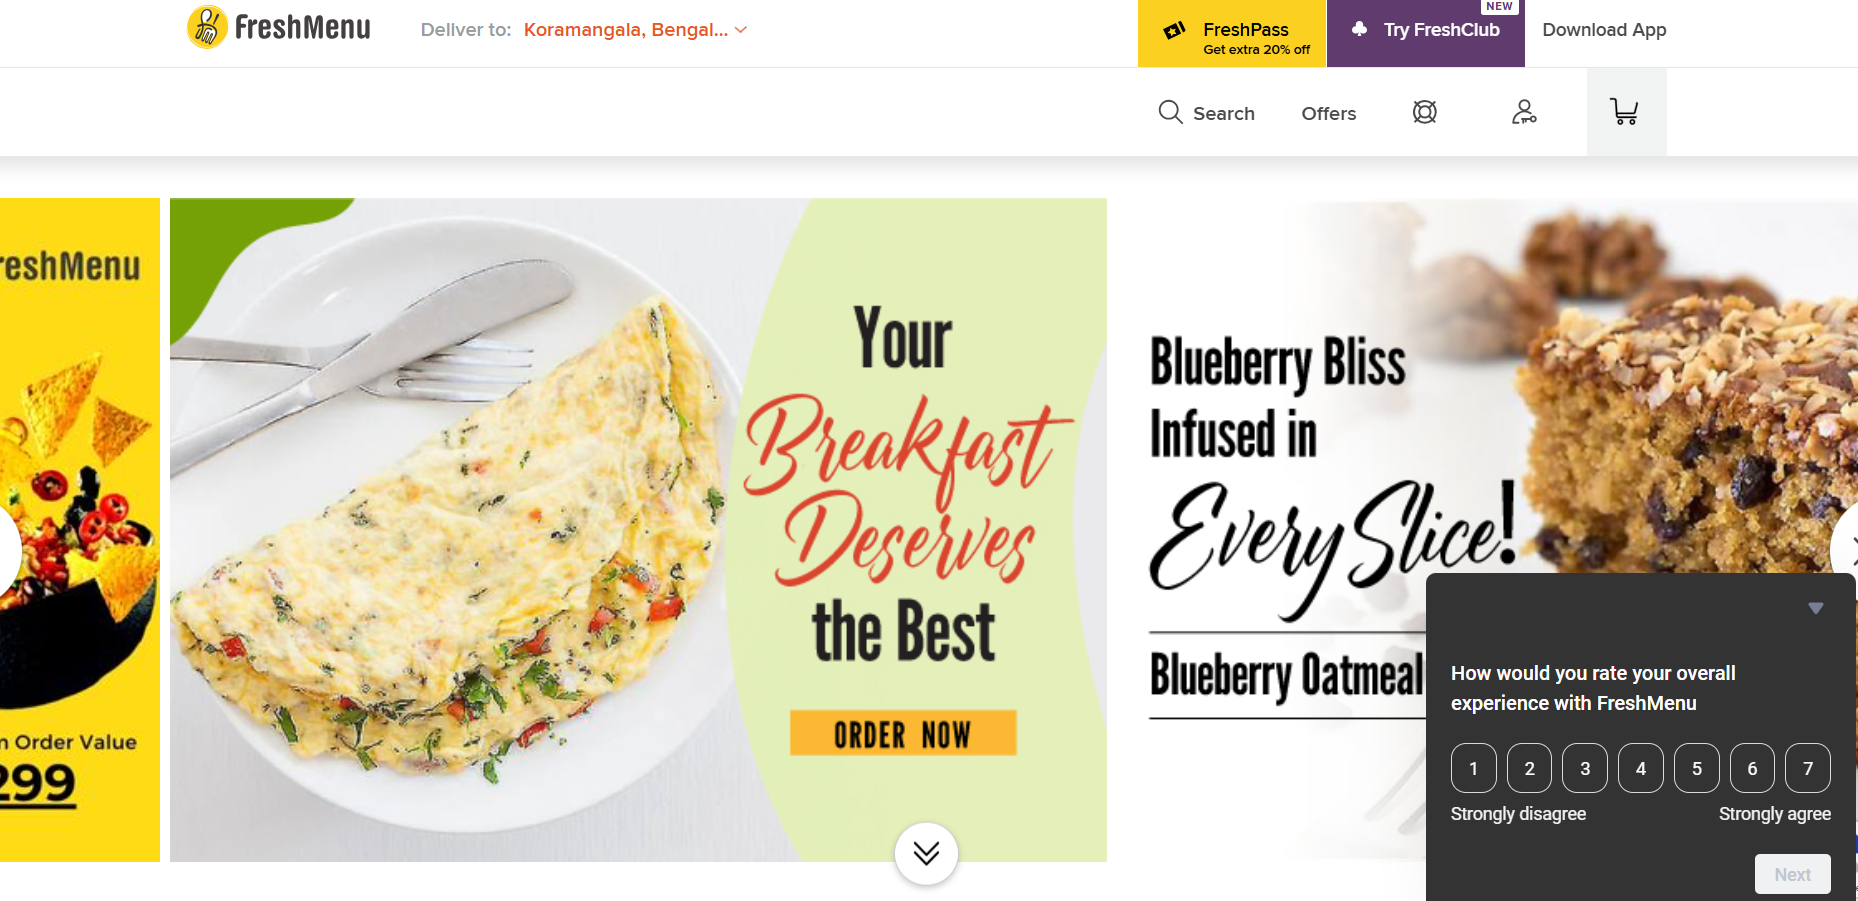This screenshot has height=901, width=1858.
Task: Open the user account icon
Action: point(1524,112)
